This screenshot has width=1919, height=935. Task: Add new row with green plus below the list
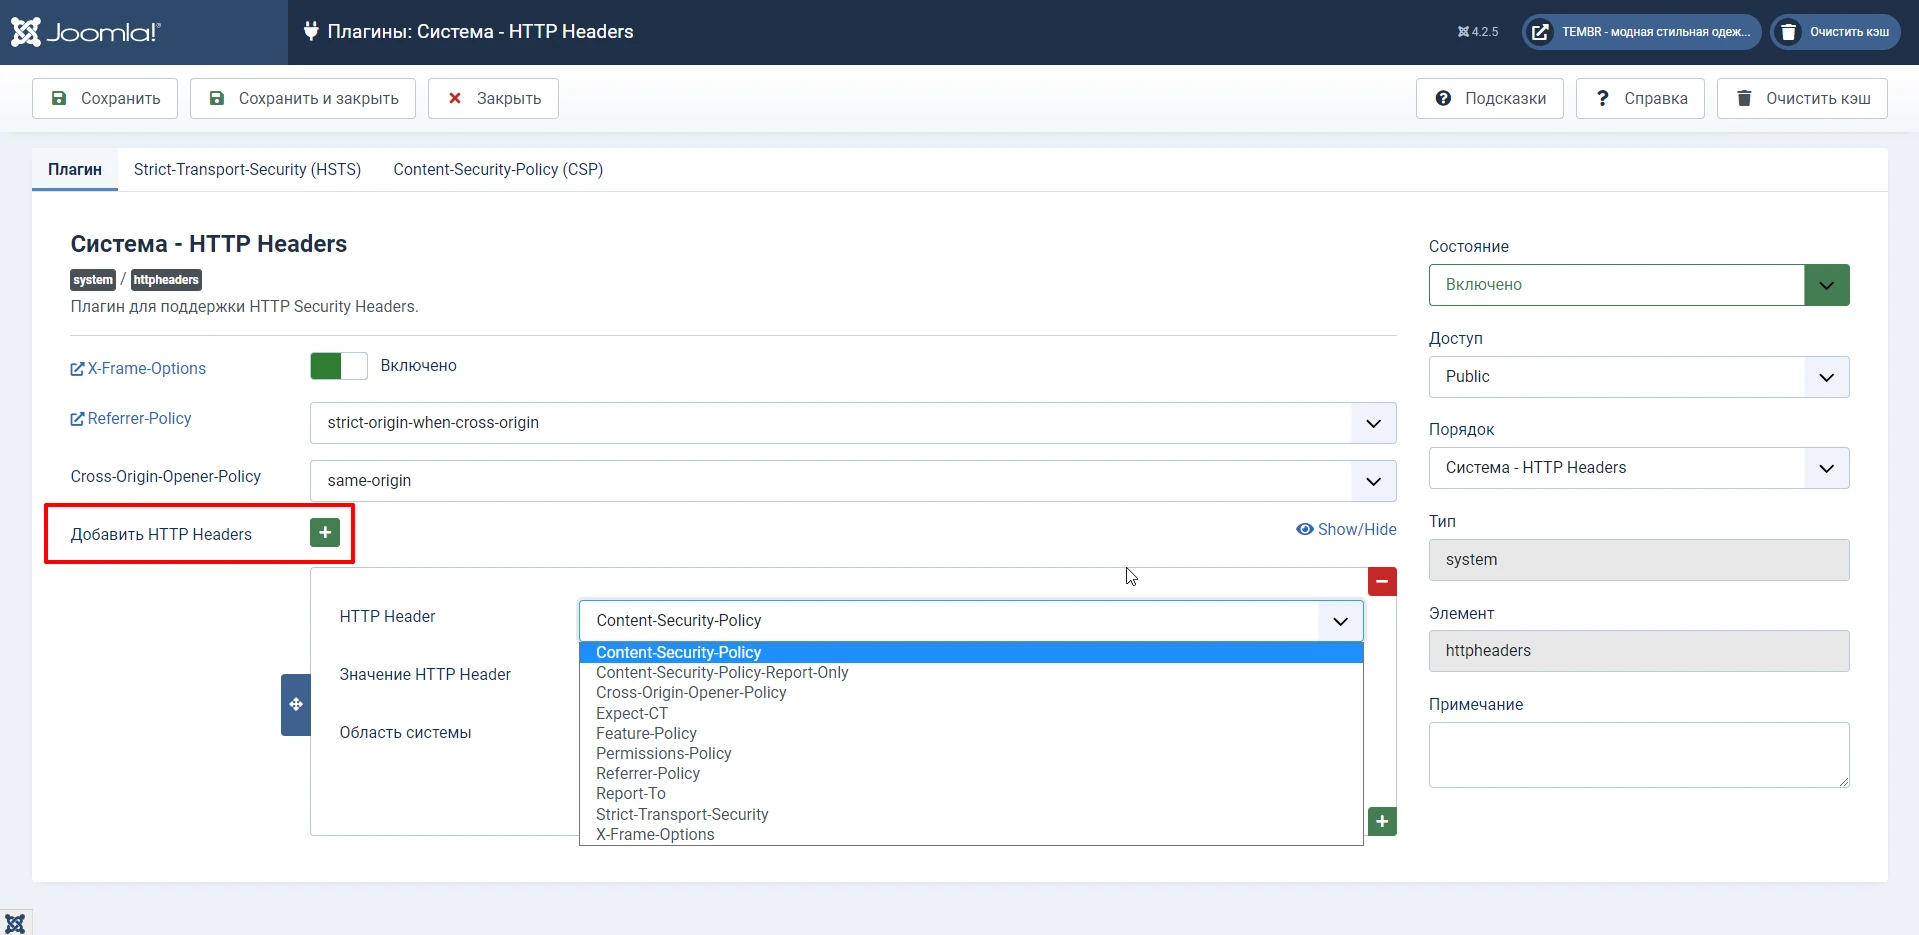coord(1382,821)
